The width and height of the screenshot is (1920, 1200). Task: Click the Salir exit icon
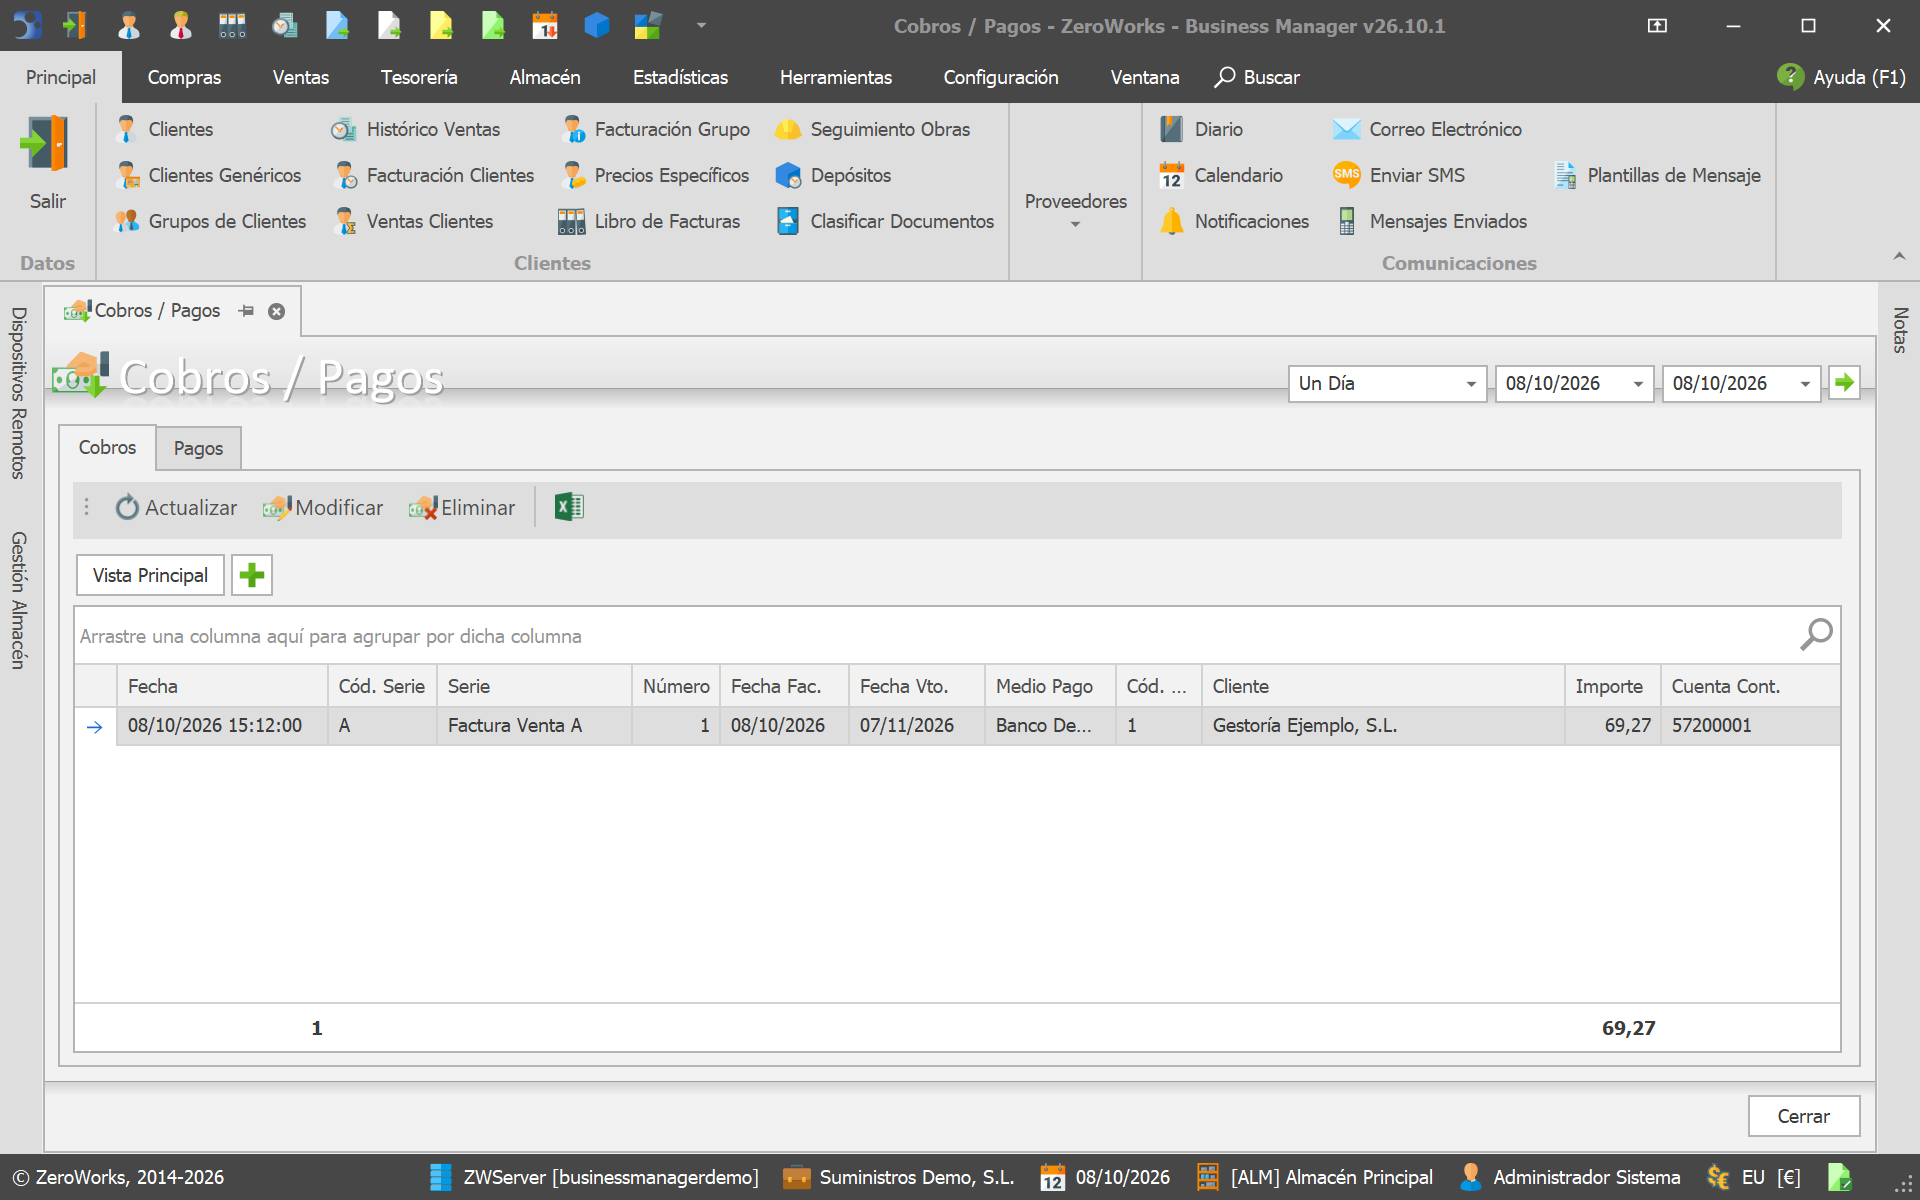(x=46, y=145)
